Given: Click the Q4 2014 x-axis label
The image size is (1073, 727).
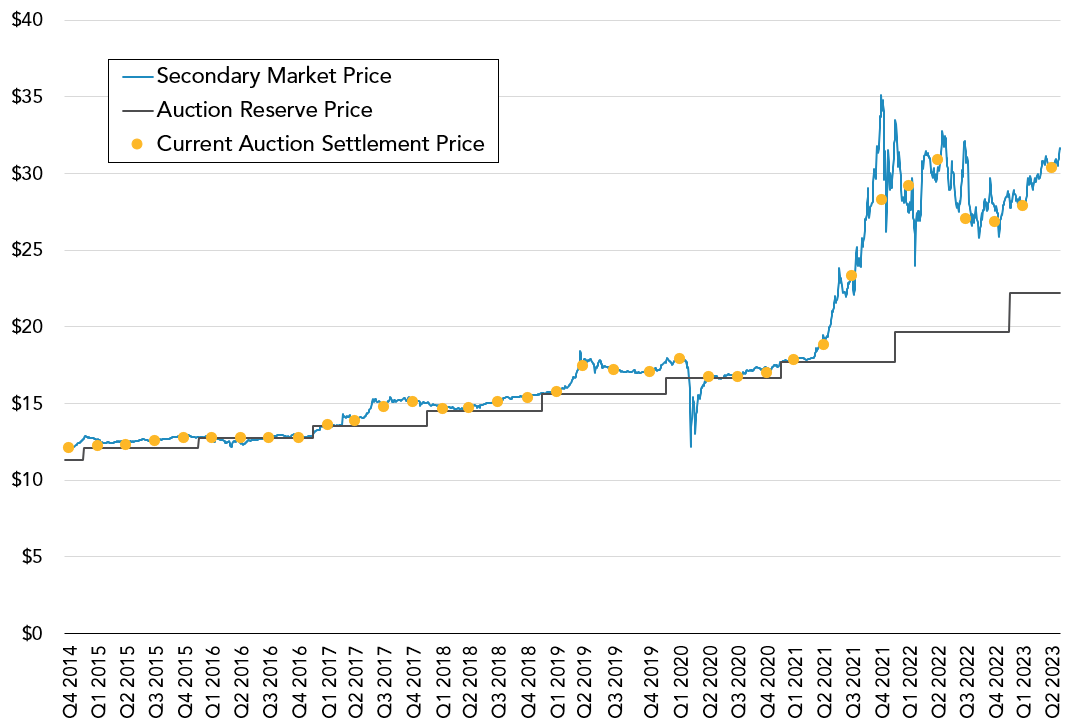Looking at the screenshot, I should point(72,681).
